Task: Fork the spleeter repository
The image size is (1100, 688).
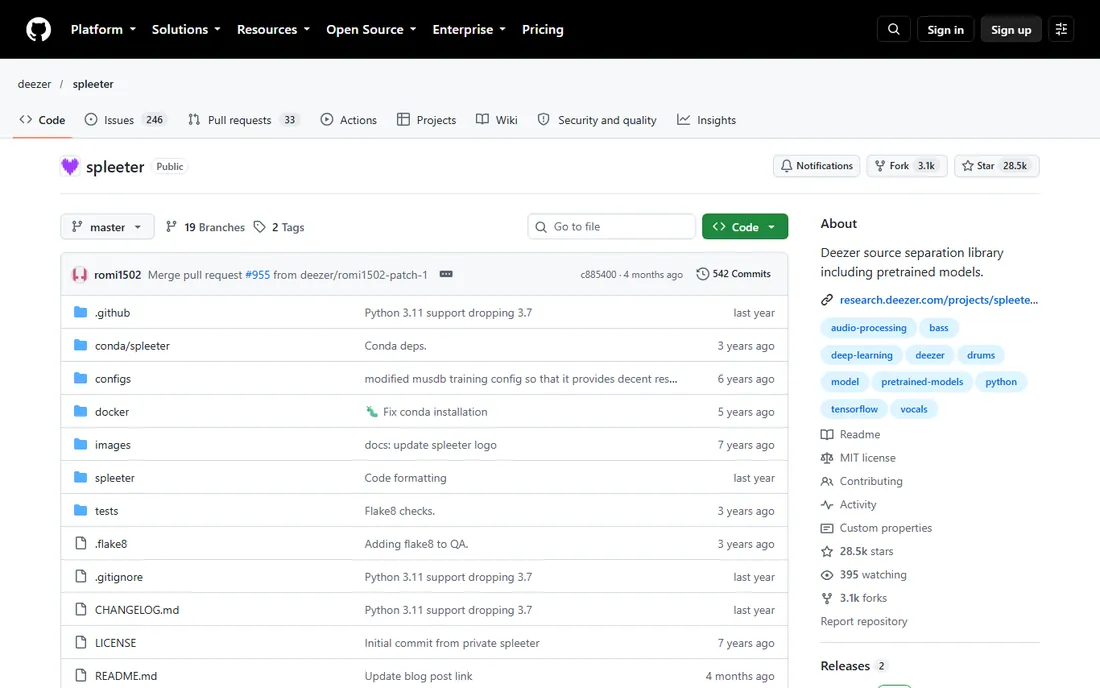Action: [x=906, y=166]
